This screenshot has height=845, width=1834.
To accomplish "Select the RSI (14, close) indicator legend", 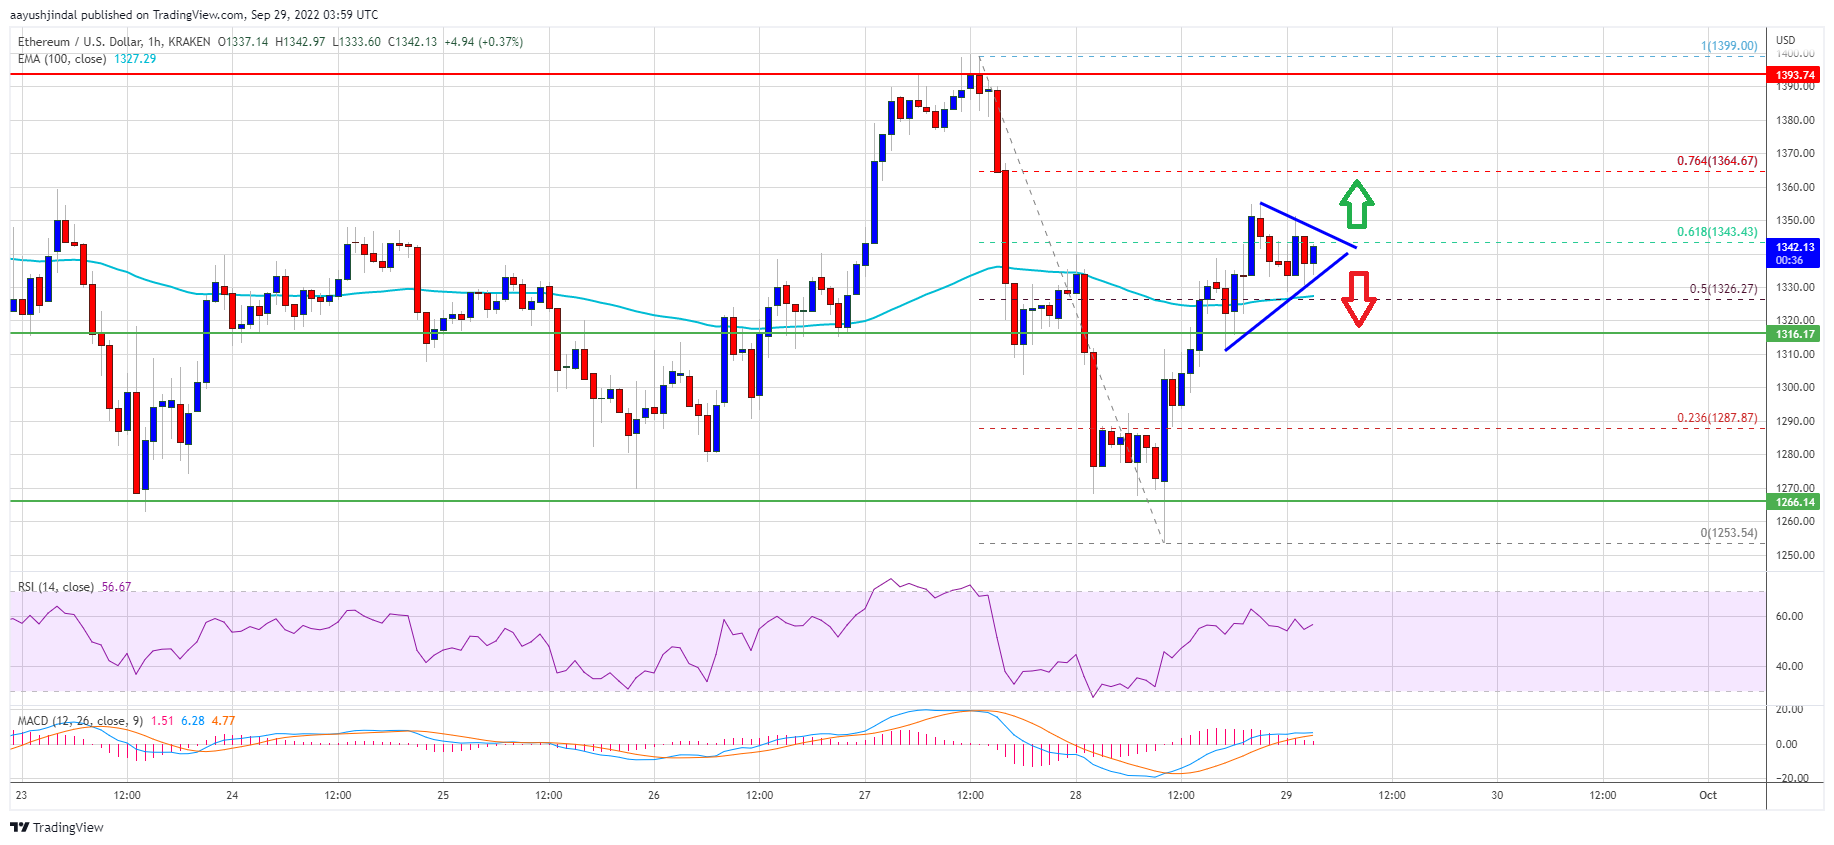I will [x=56, y=587].
